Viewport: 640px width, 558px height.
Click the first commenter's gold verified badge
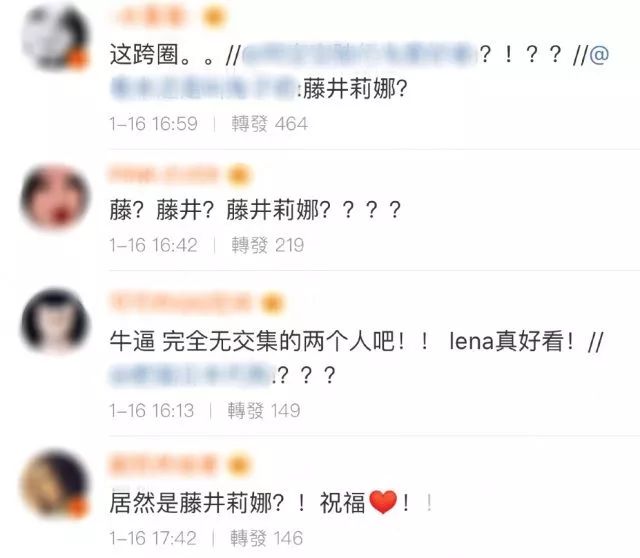(215, 16)
